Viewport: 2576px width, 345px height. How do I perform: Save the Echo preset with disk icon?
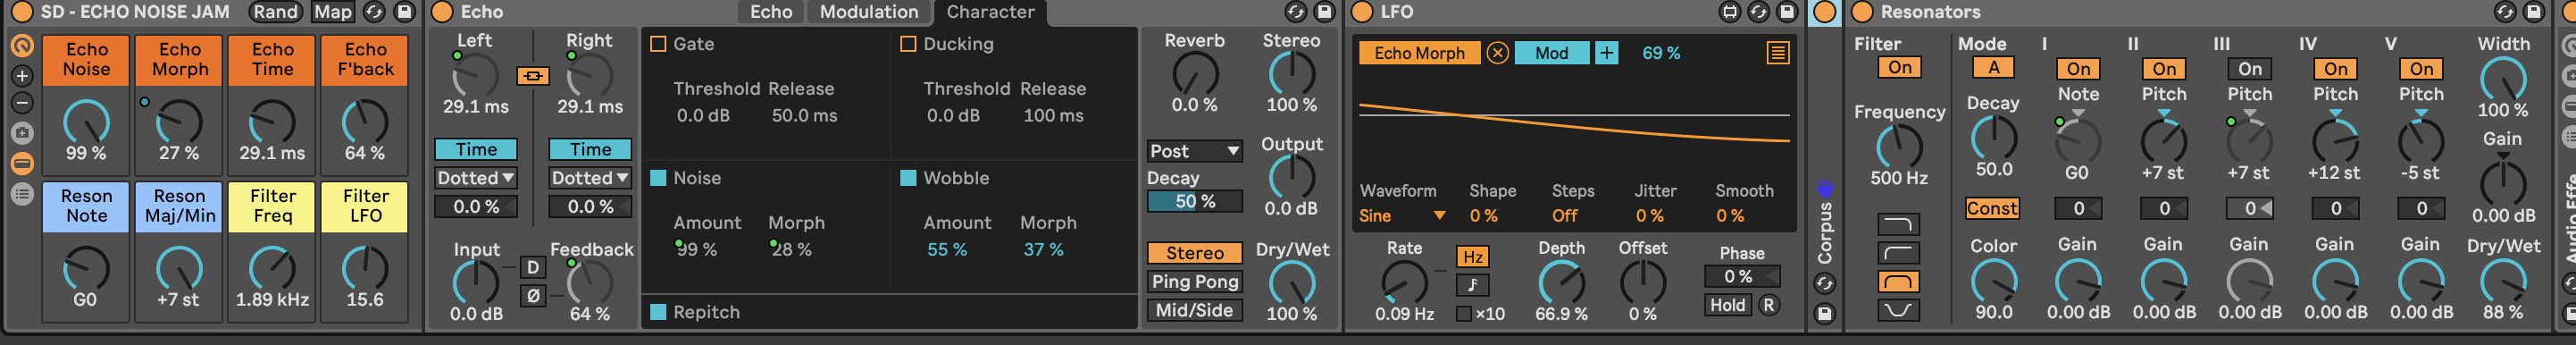1324,12
